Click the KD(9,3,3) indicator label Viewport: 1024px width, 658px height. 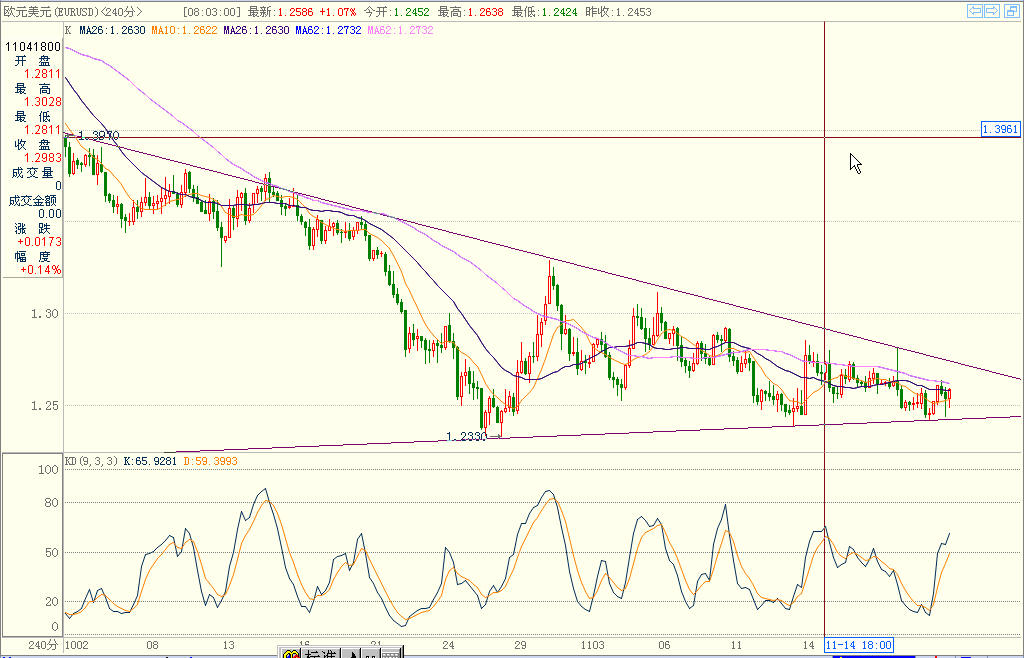click(x=91, y=461)
